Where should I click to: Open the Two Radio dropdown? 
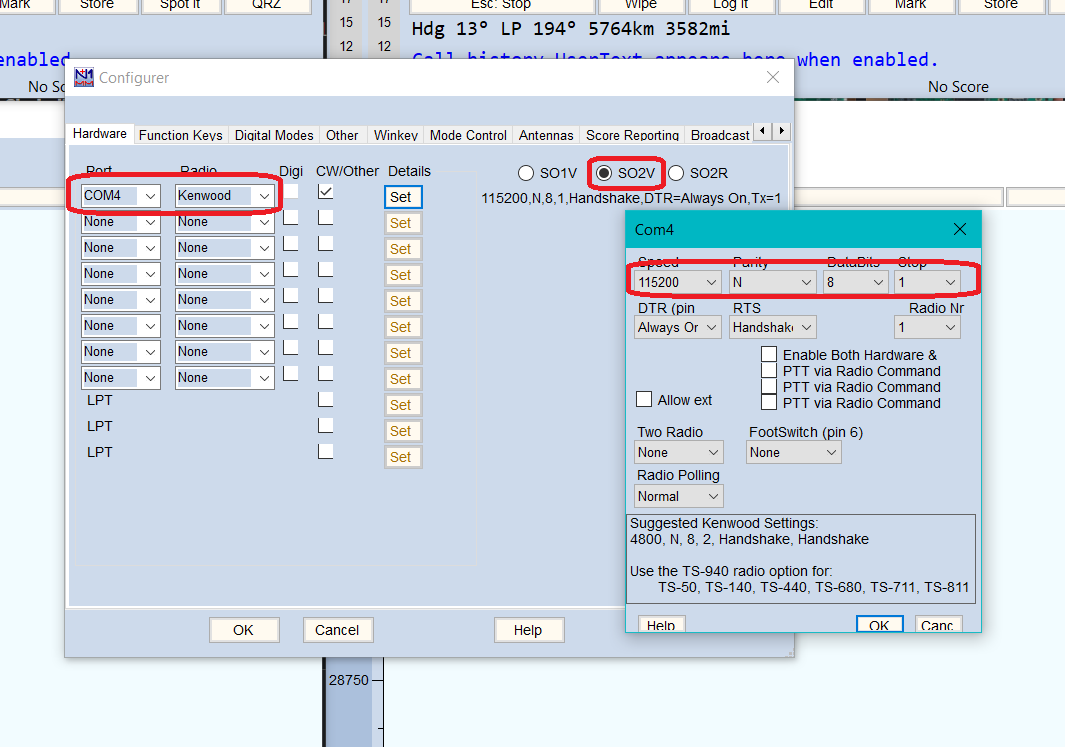click(x=679, y=452)
